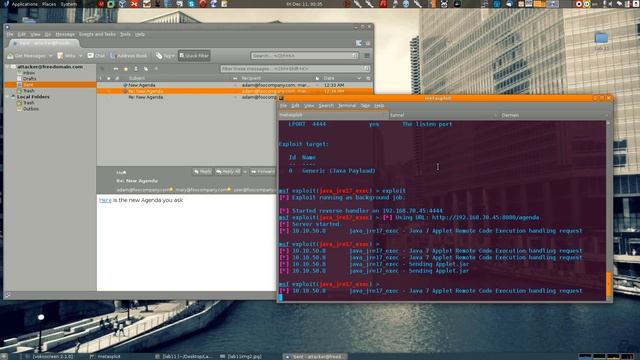The image size is (640, 360).
Task: Click Get Messages in Thunderbird toolbar
Action: point(27,56)
